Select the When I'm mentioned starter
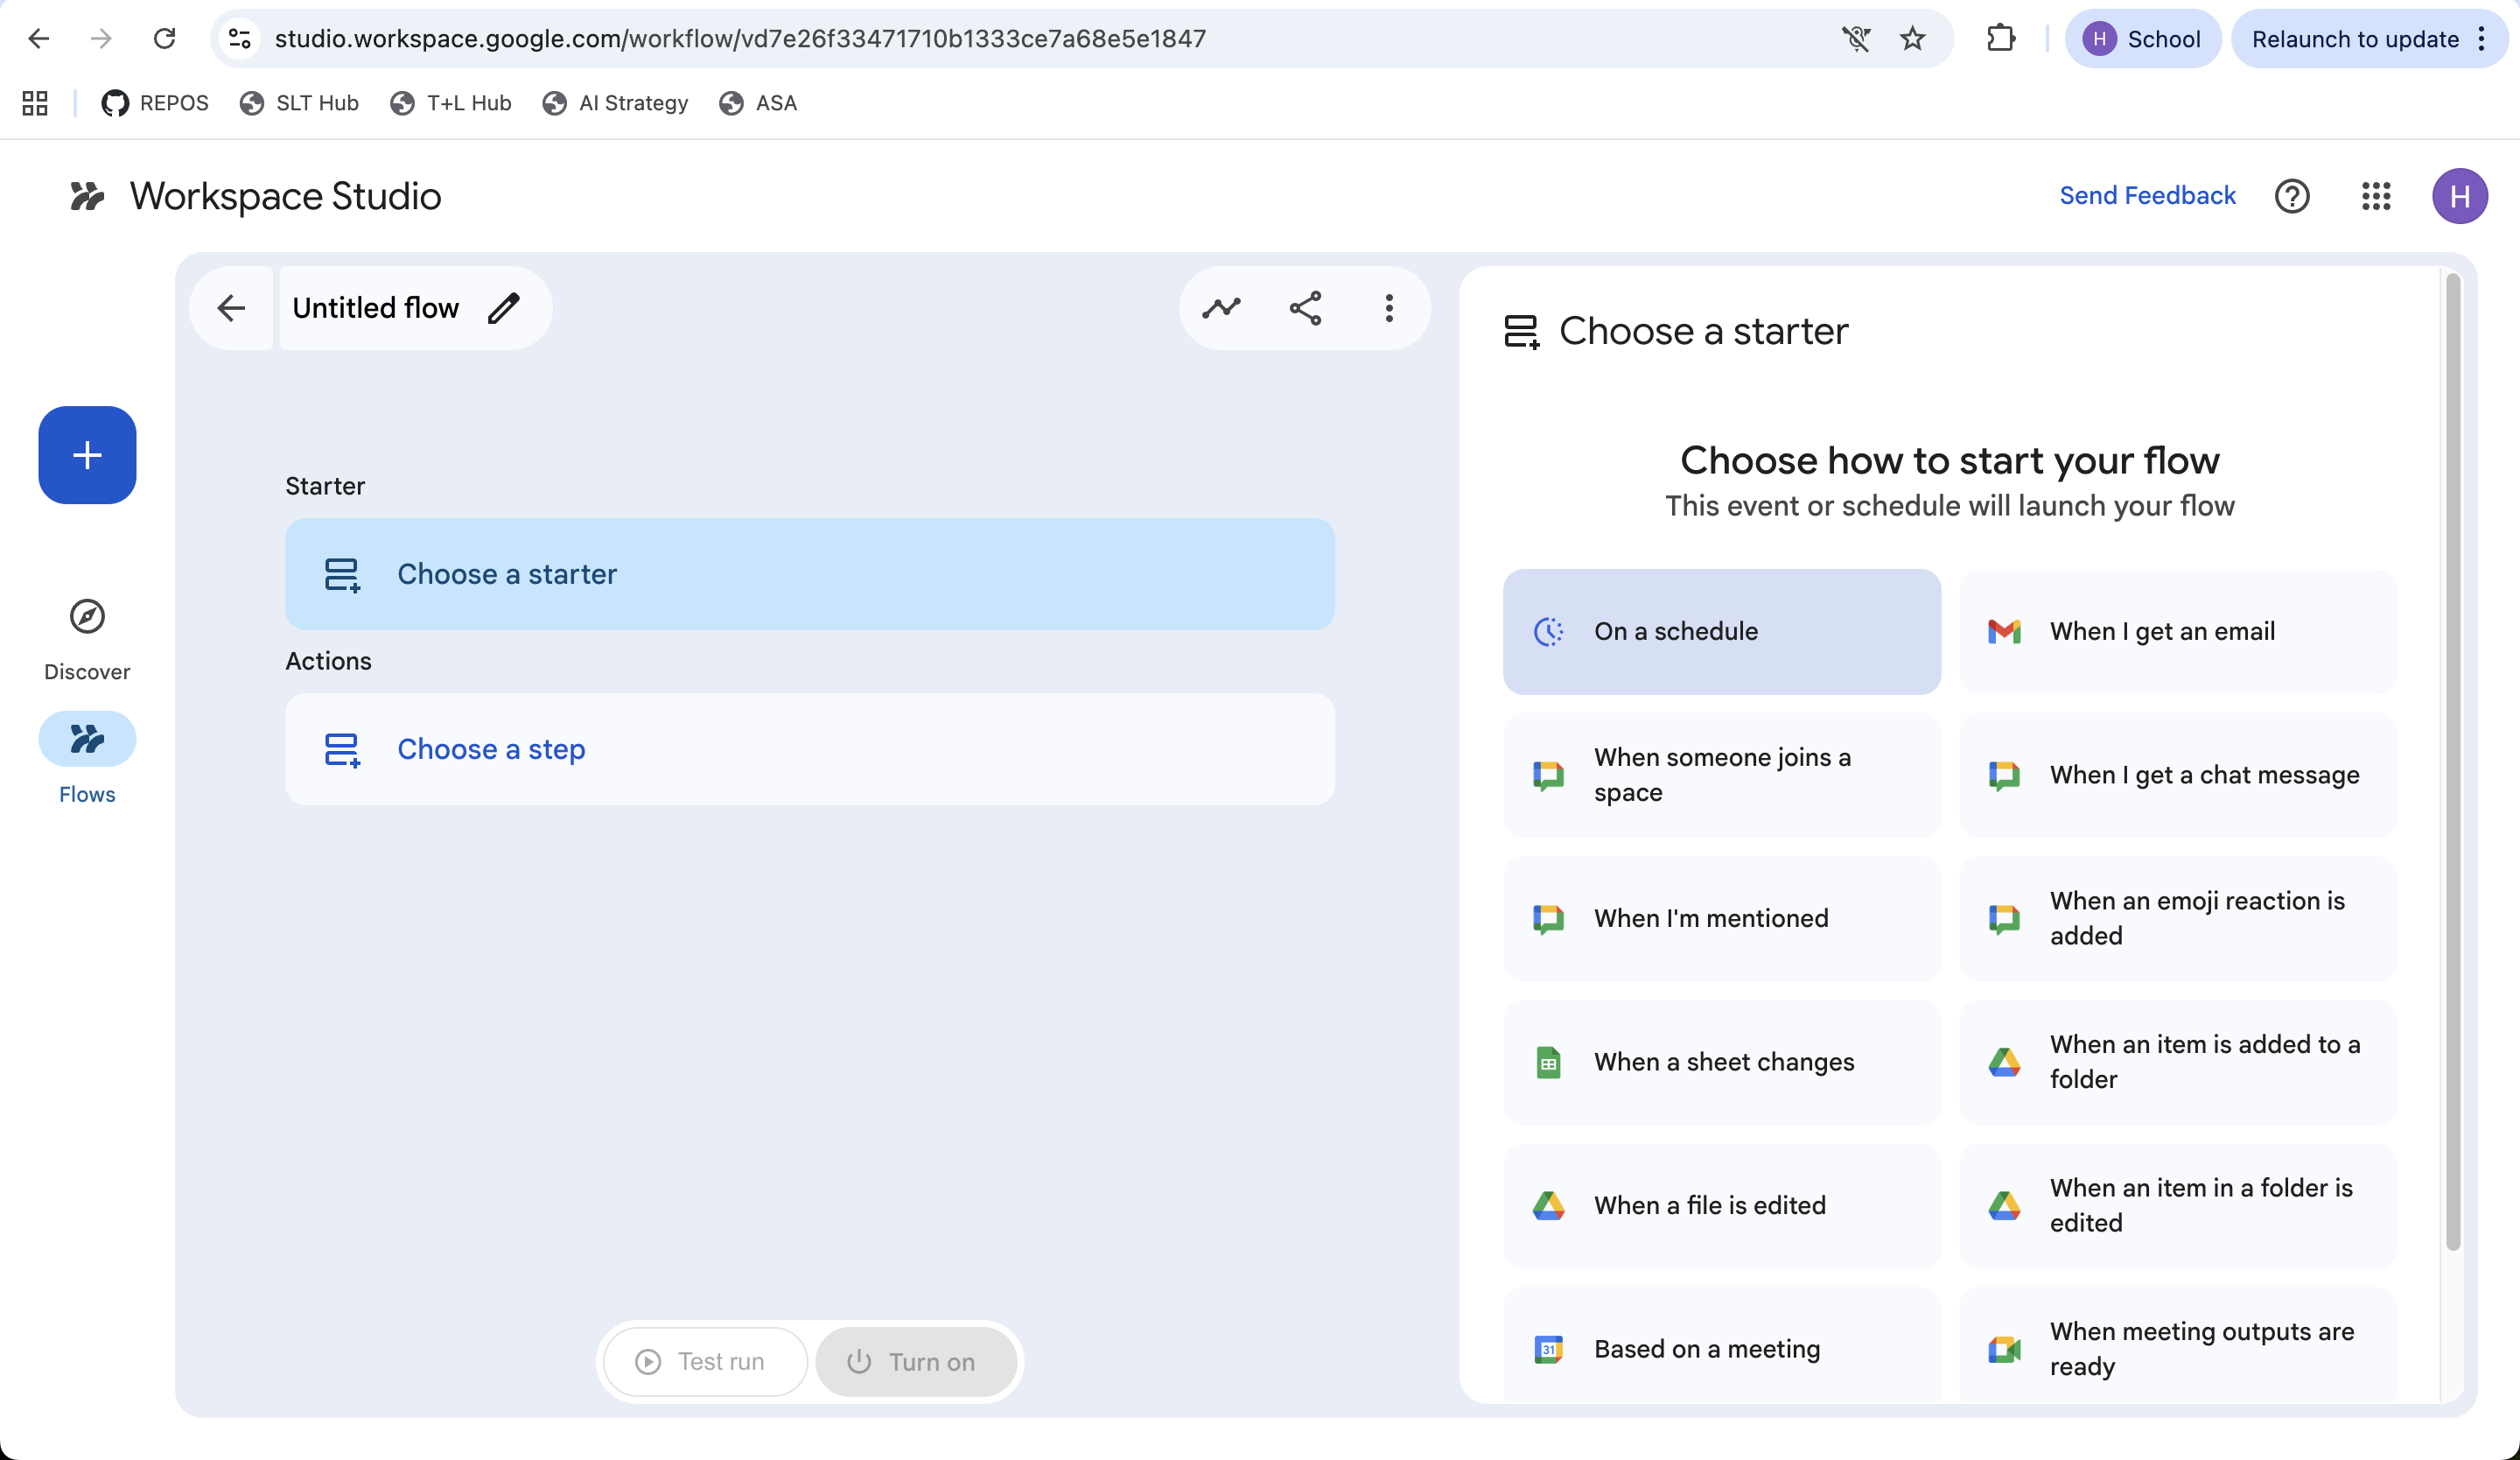Screen dimensions: 2520x1460 tap(1722, 919)
